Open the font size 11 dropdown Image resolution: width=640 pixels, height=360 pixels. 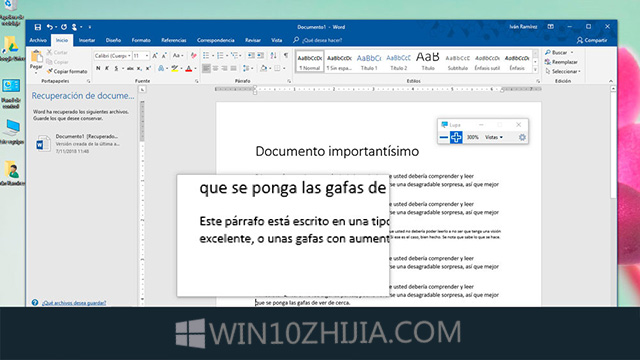pyautogui.click(x=147, y=56)
